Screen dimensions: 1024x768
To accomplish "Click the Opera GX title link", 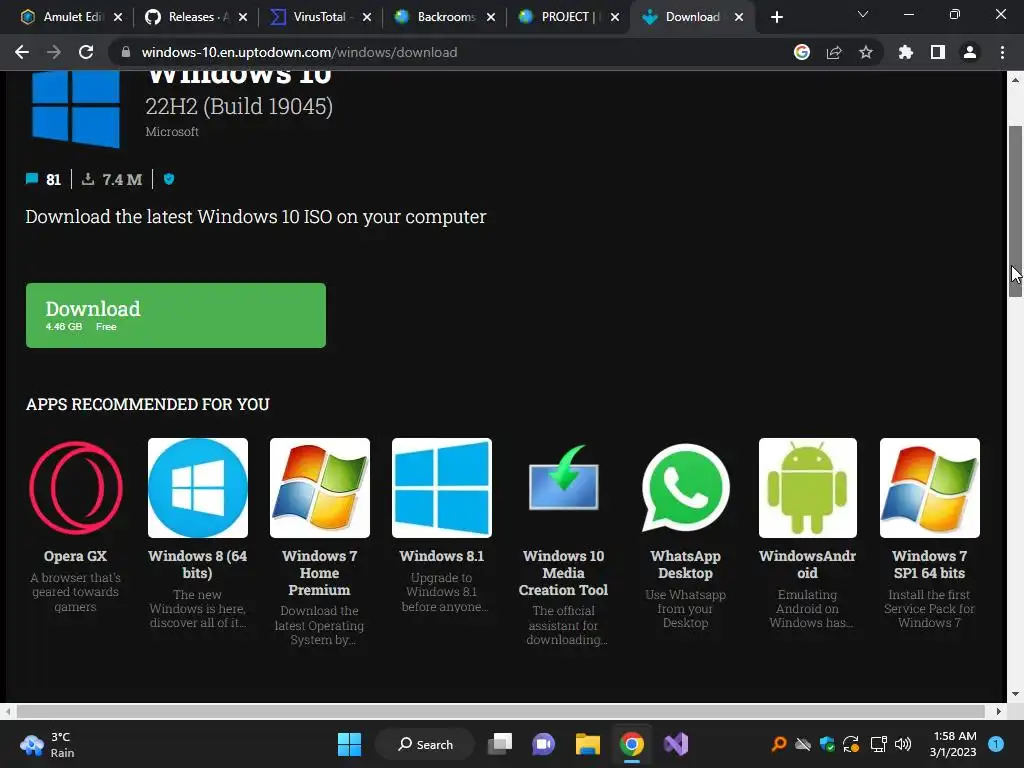I will pos(75,556).
